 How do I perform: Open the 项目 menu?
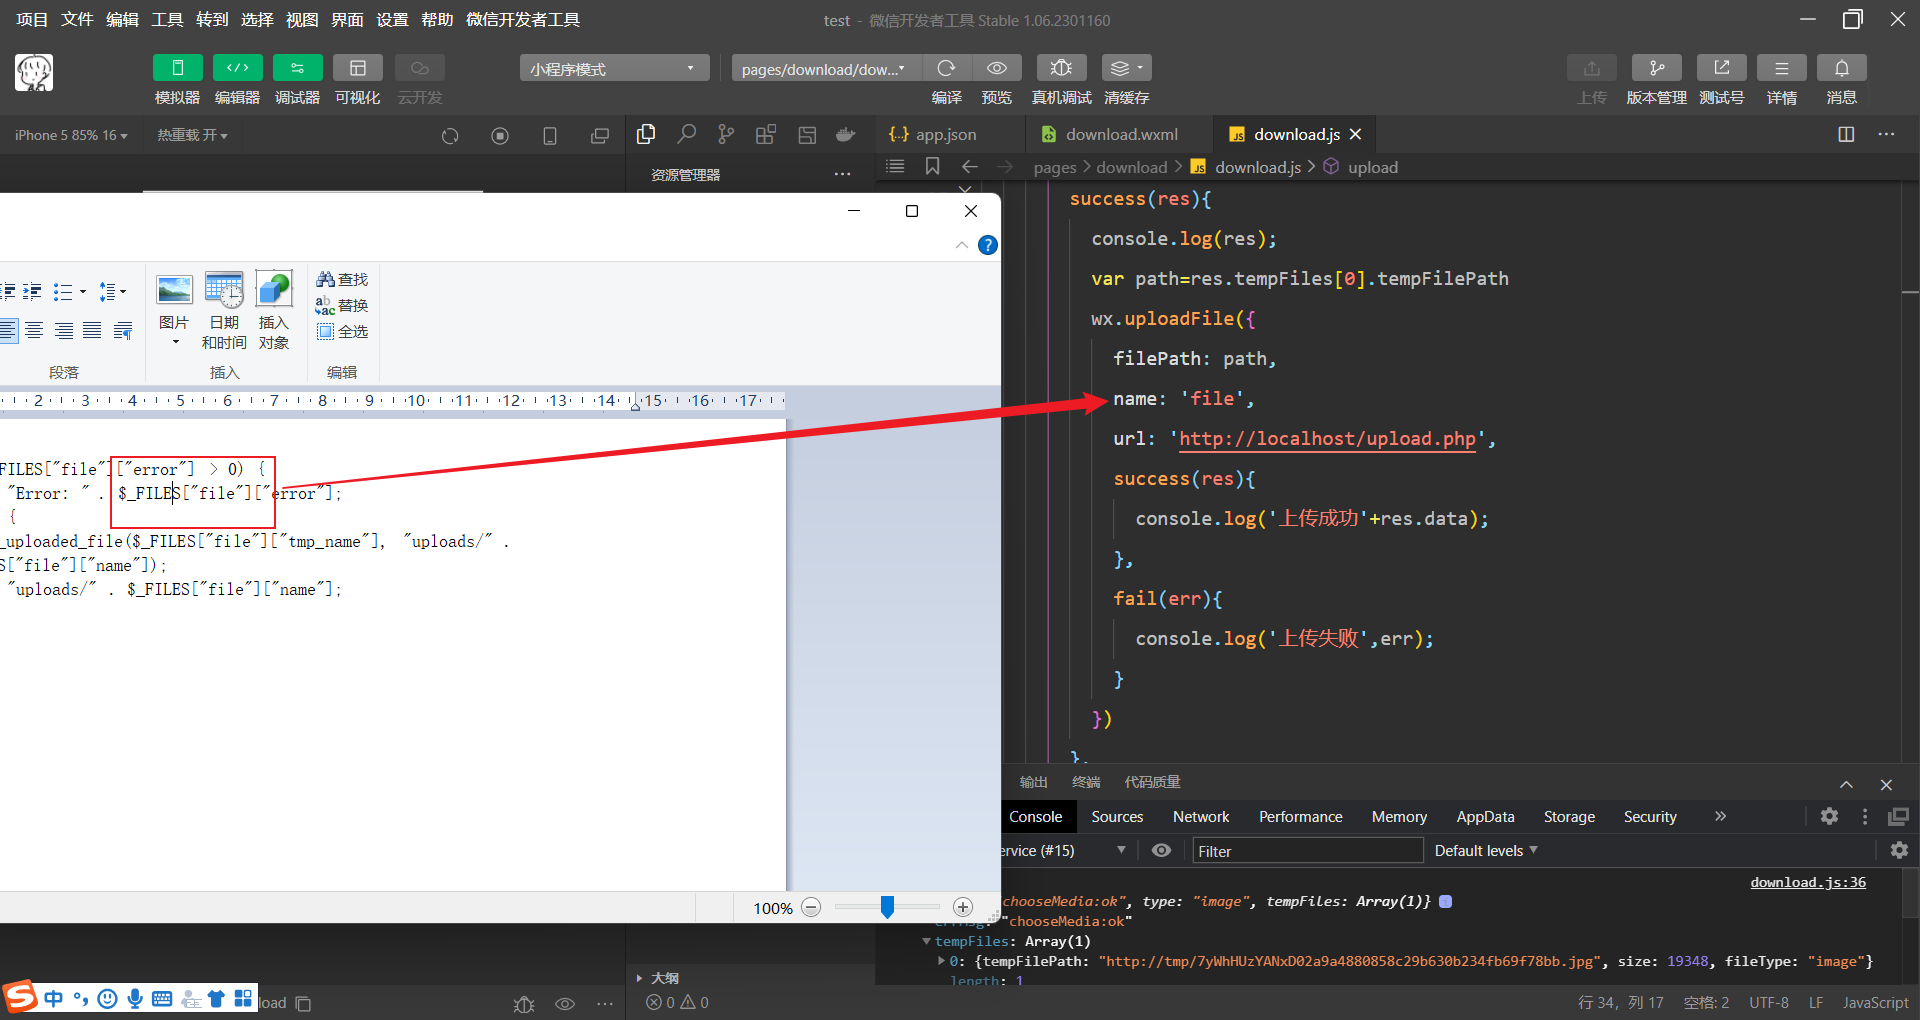pyautogui.click(x=32, y=19)
